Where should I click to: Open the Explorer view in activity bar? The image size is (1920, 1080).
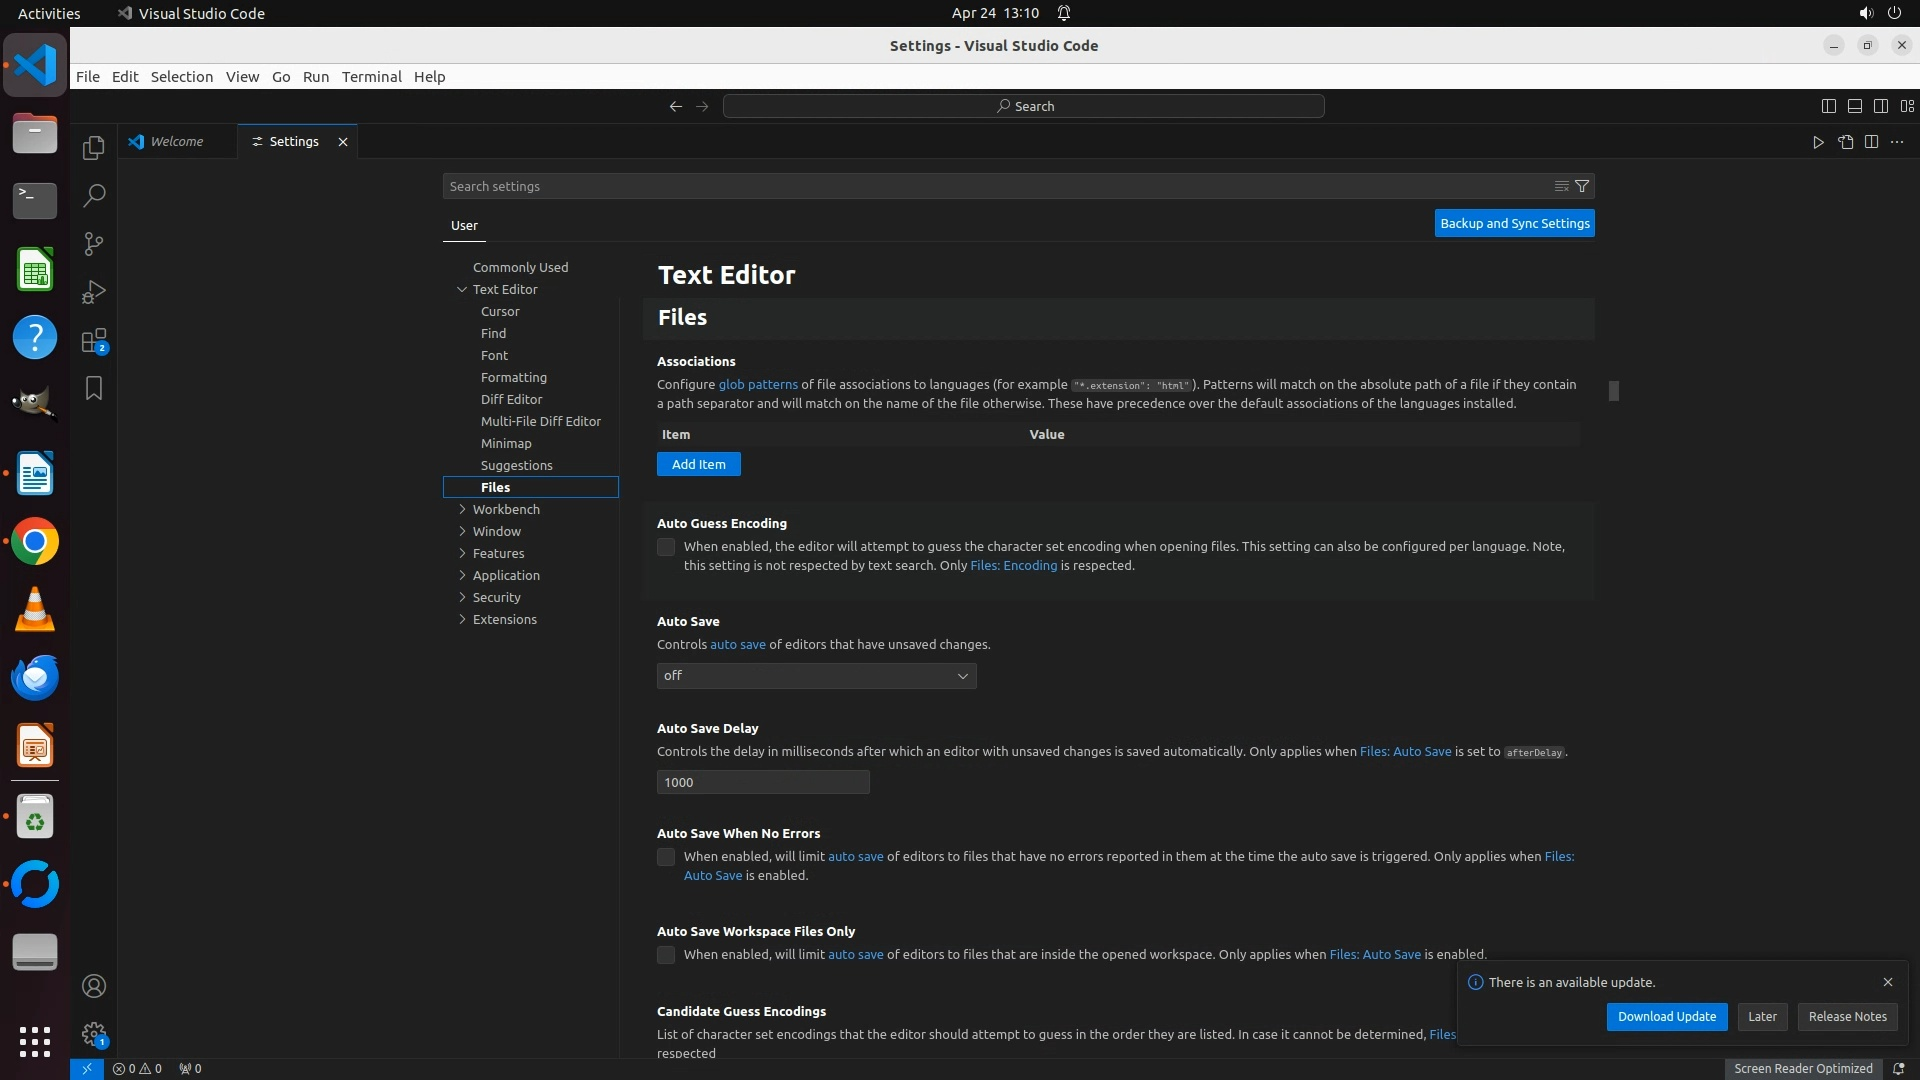[x=94, y=148]
